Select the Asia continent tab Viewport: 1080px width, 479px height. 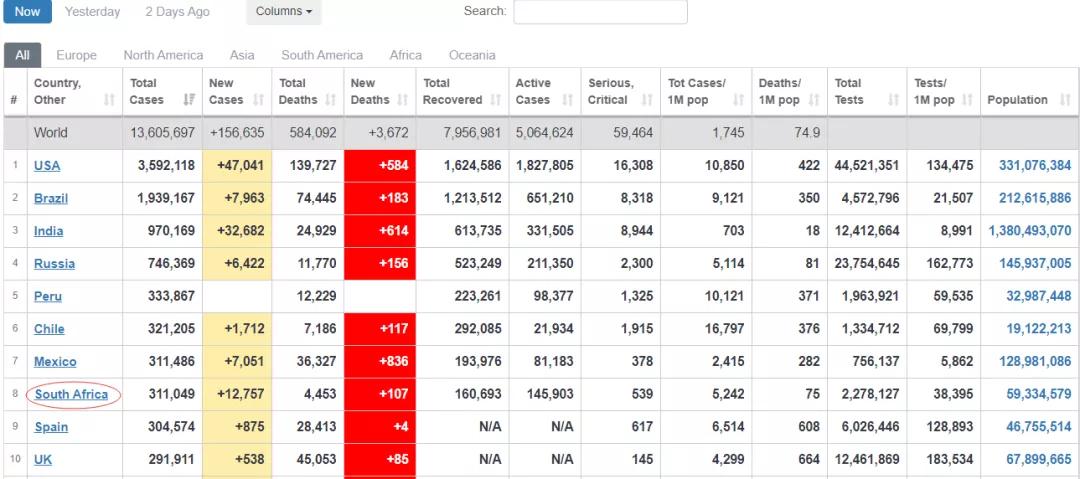[x=242, y=55]
